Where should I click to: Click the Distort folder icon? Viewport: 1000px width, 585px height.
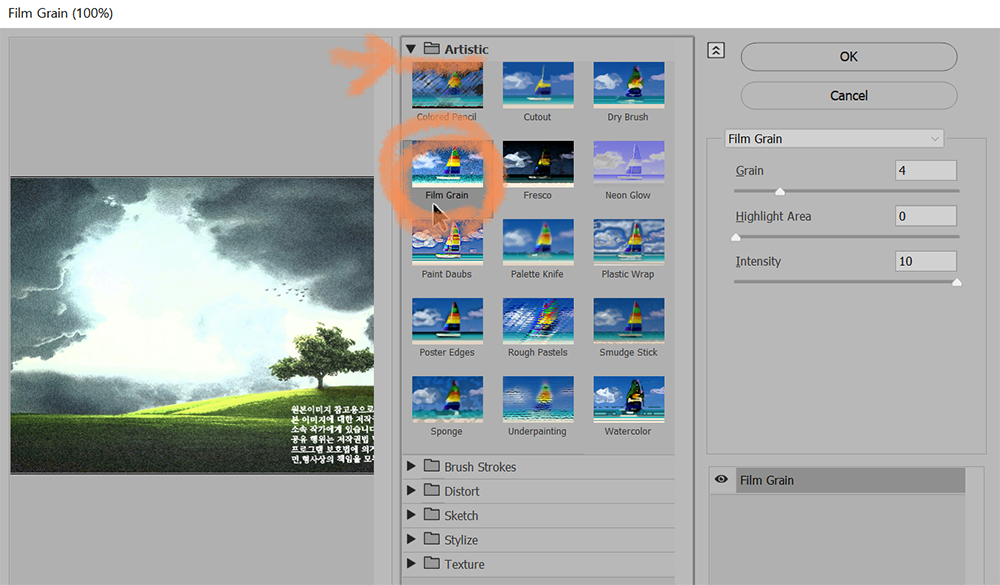pyautogui.click(x=432, y=490)
